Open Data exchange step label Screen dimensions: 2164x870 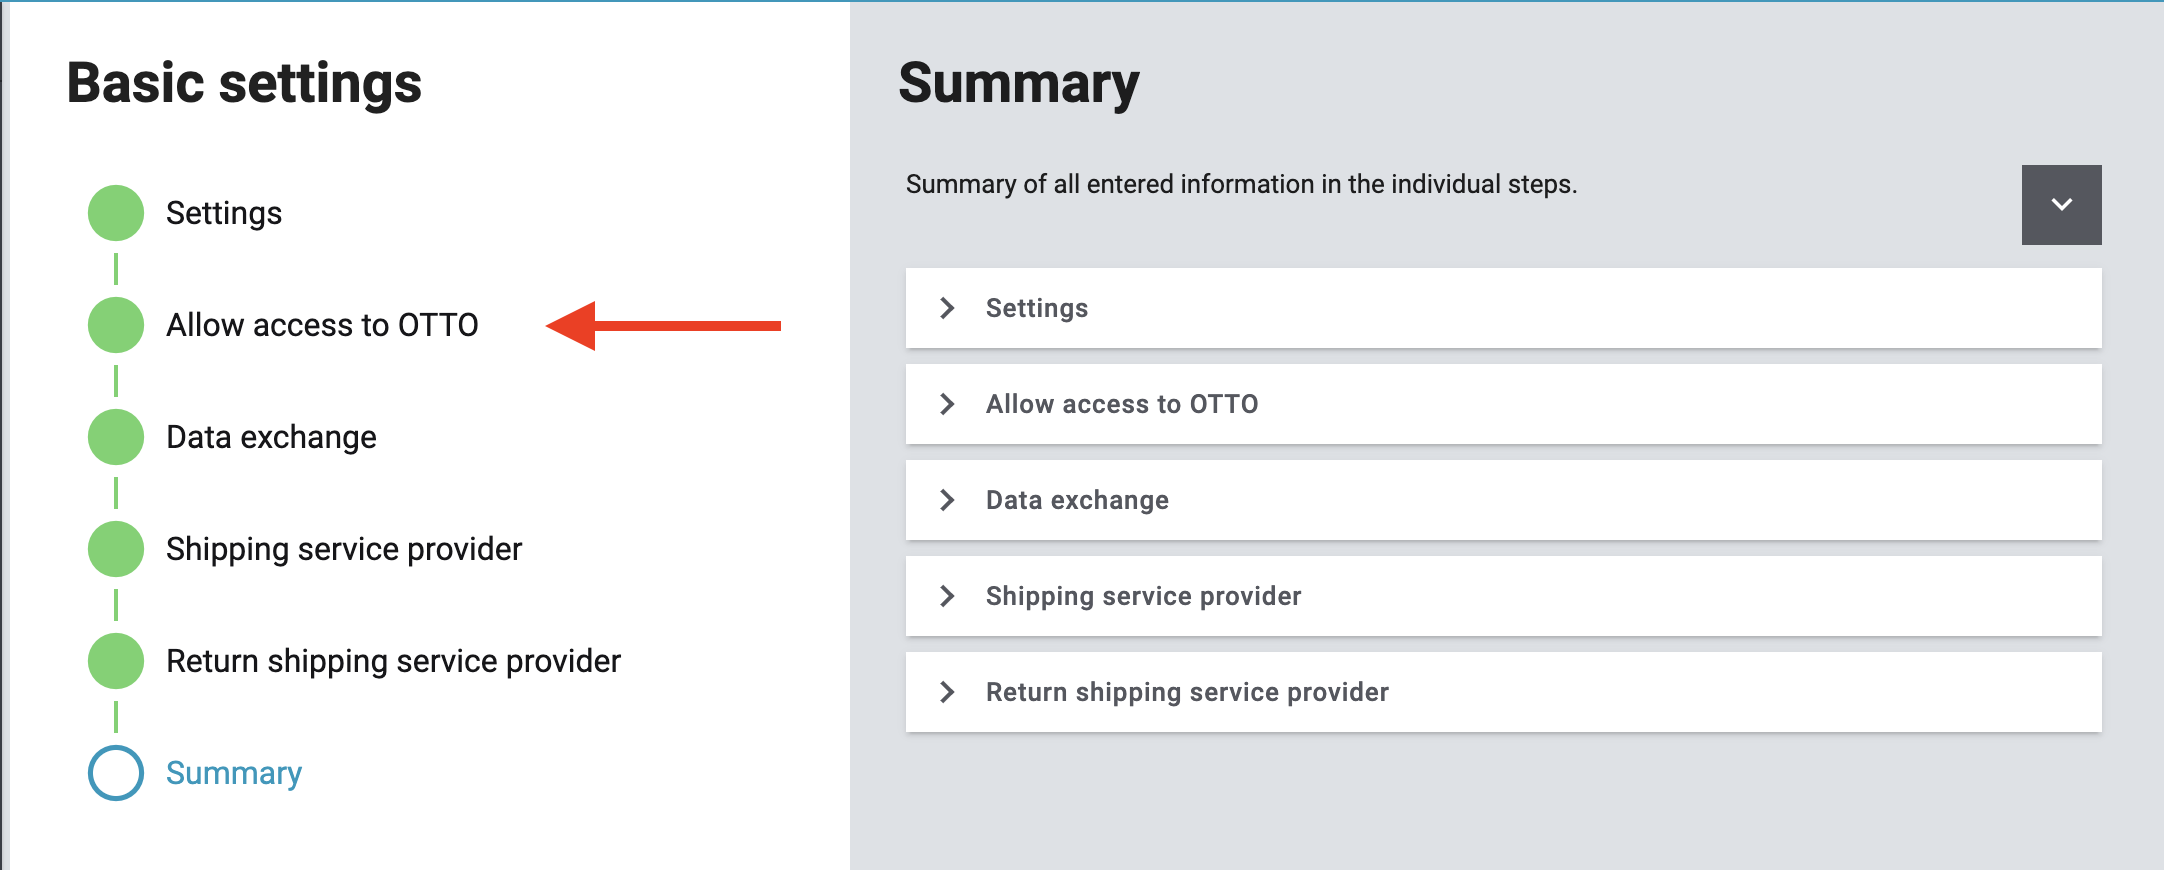[x=271, y=437]
